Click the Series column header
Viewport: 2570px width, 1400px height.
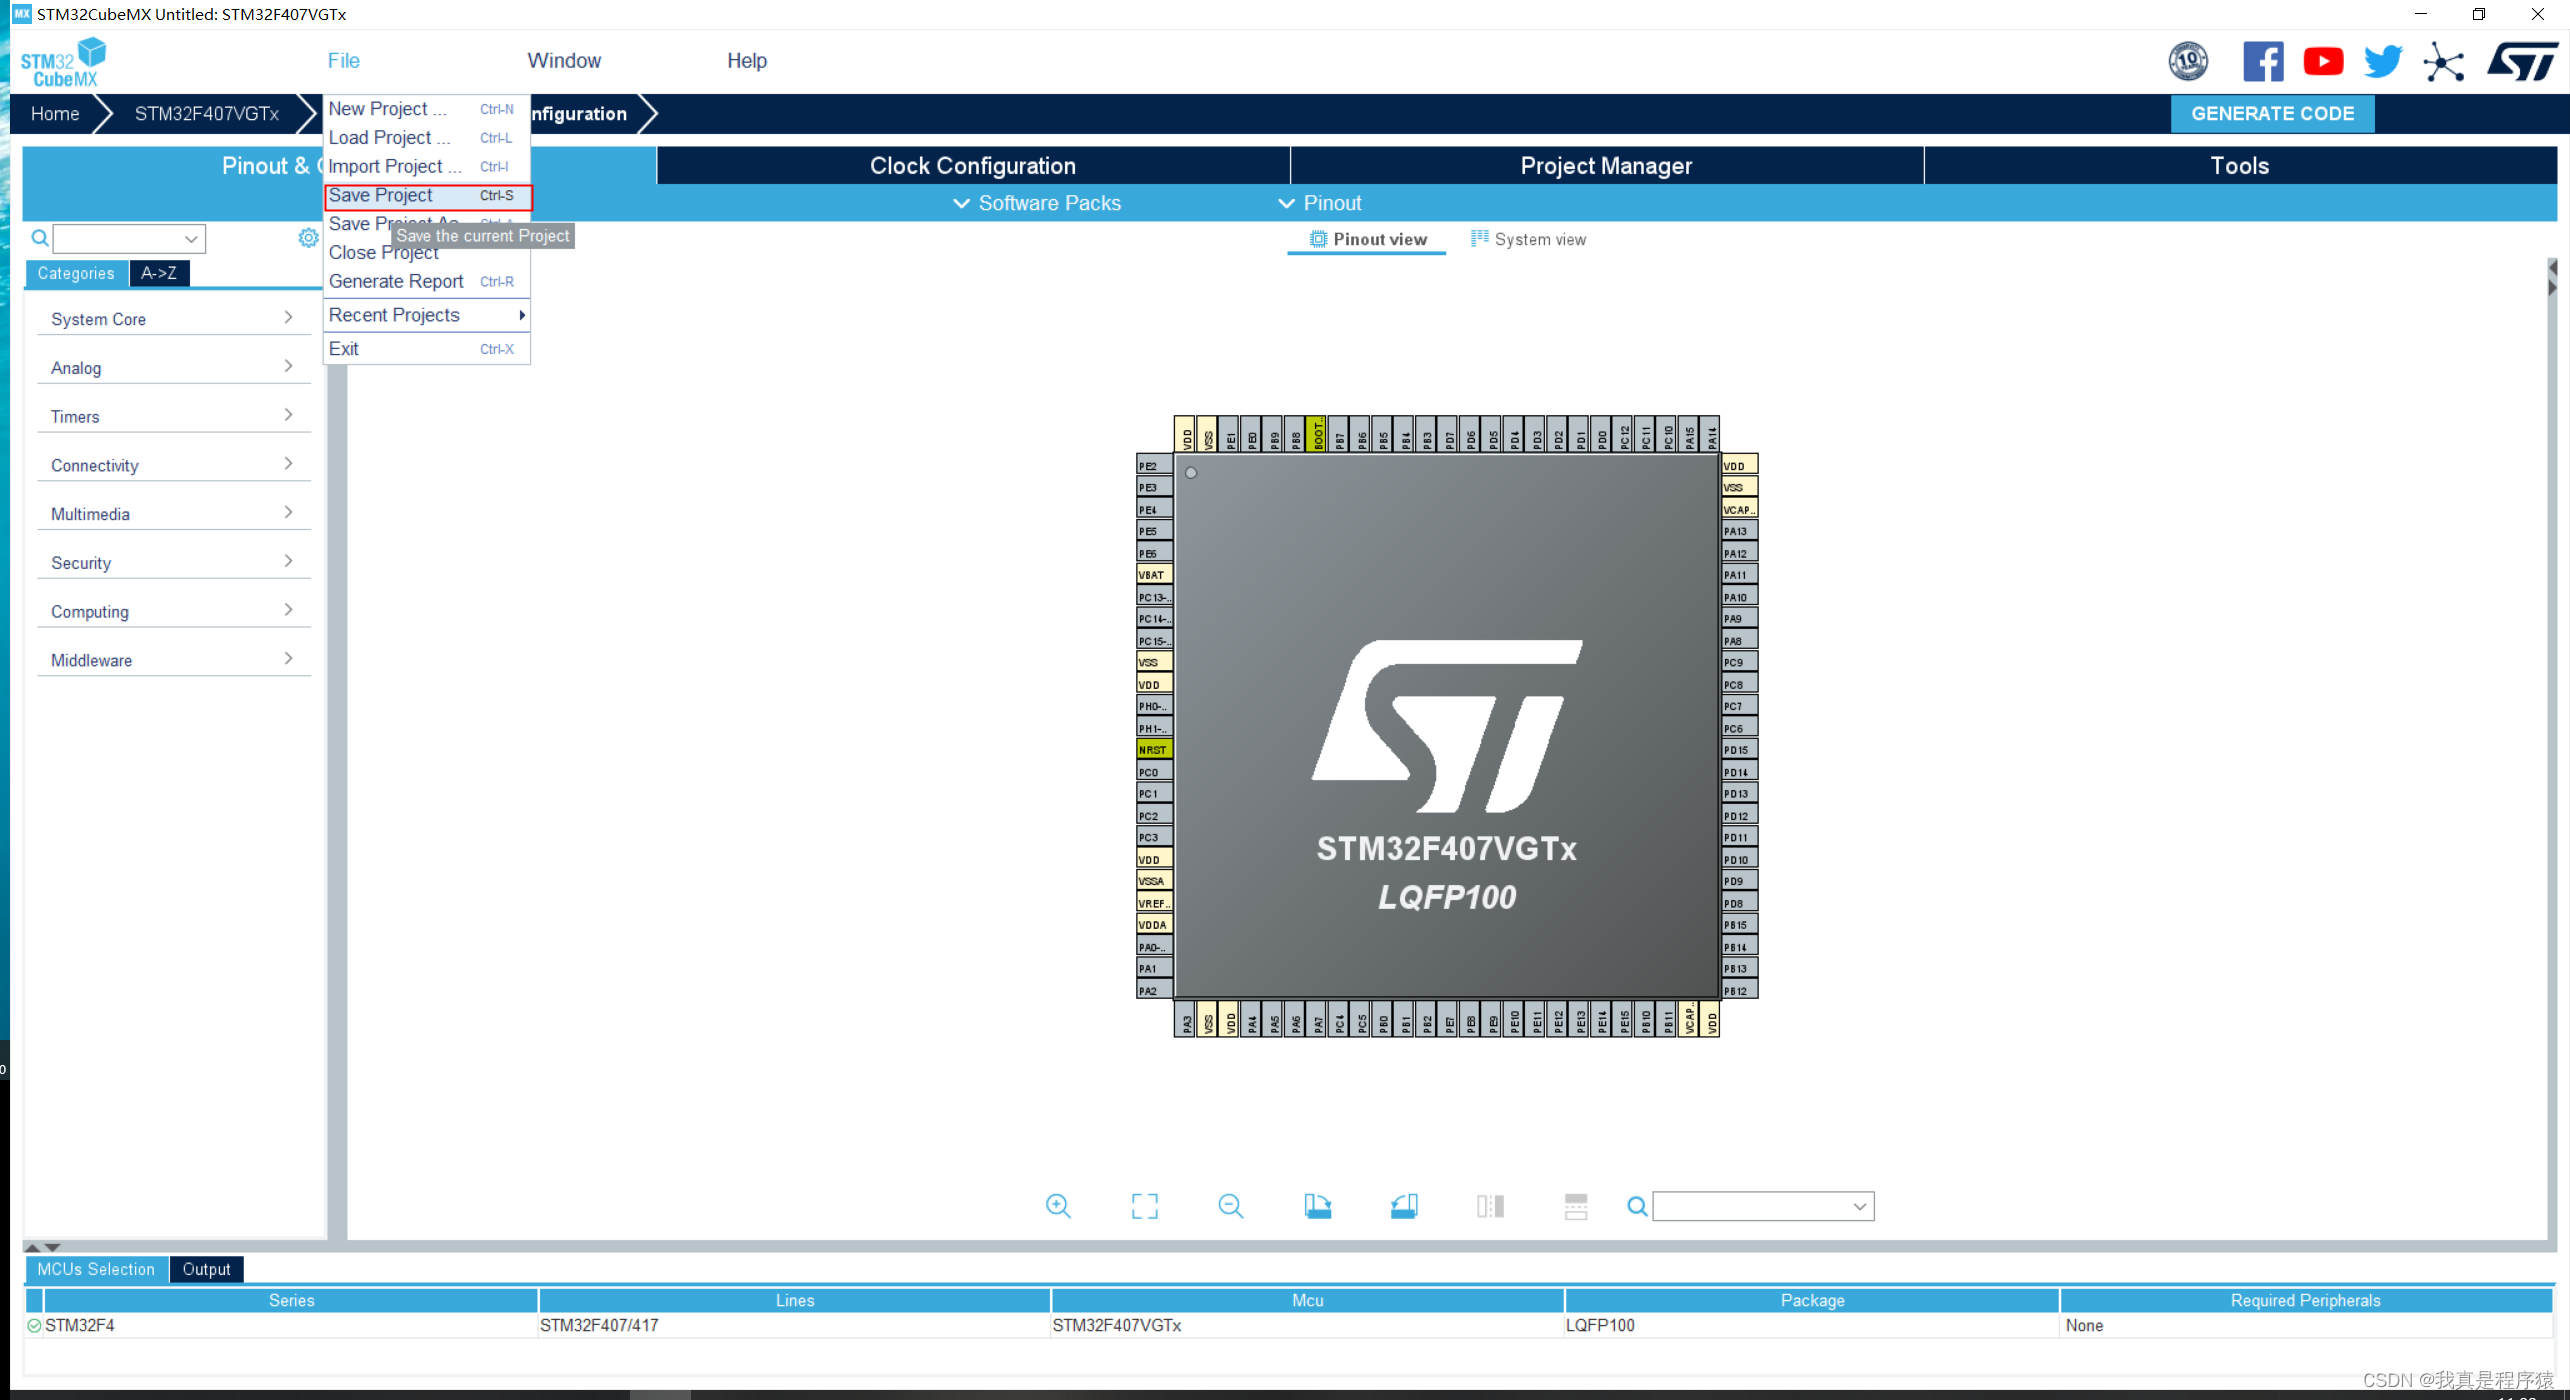coord(291,1301)
